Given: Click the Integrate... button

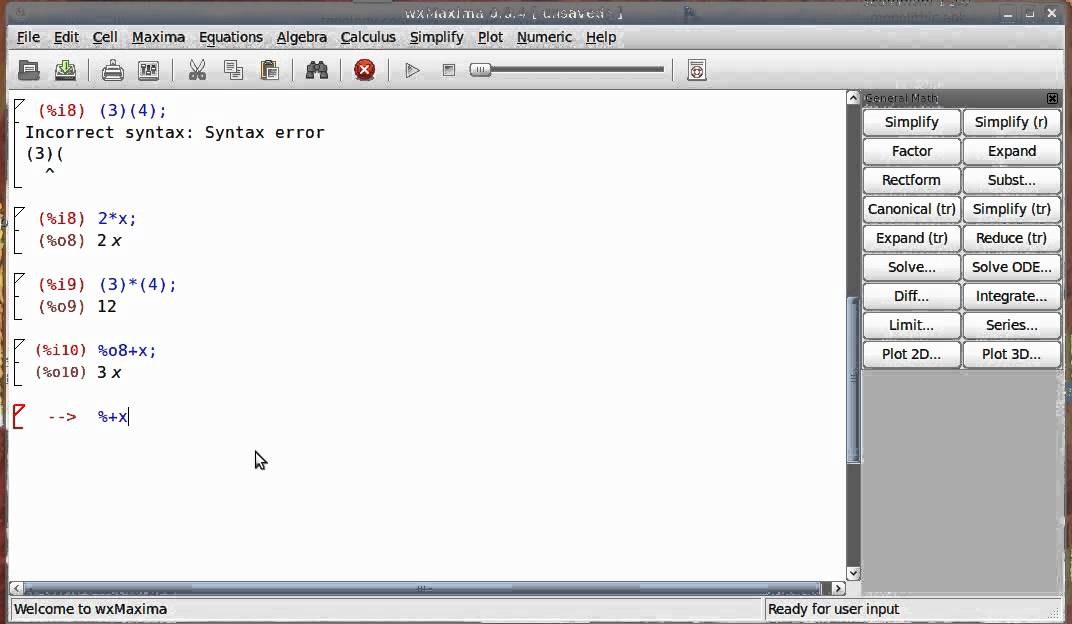Looking at the screenshot, I should (1011, 296).
